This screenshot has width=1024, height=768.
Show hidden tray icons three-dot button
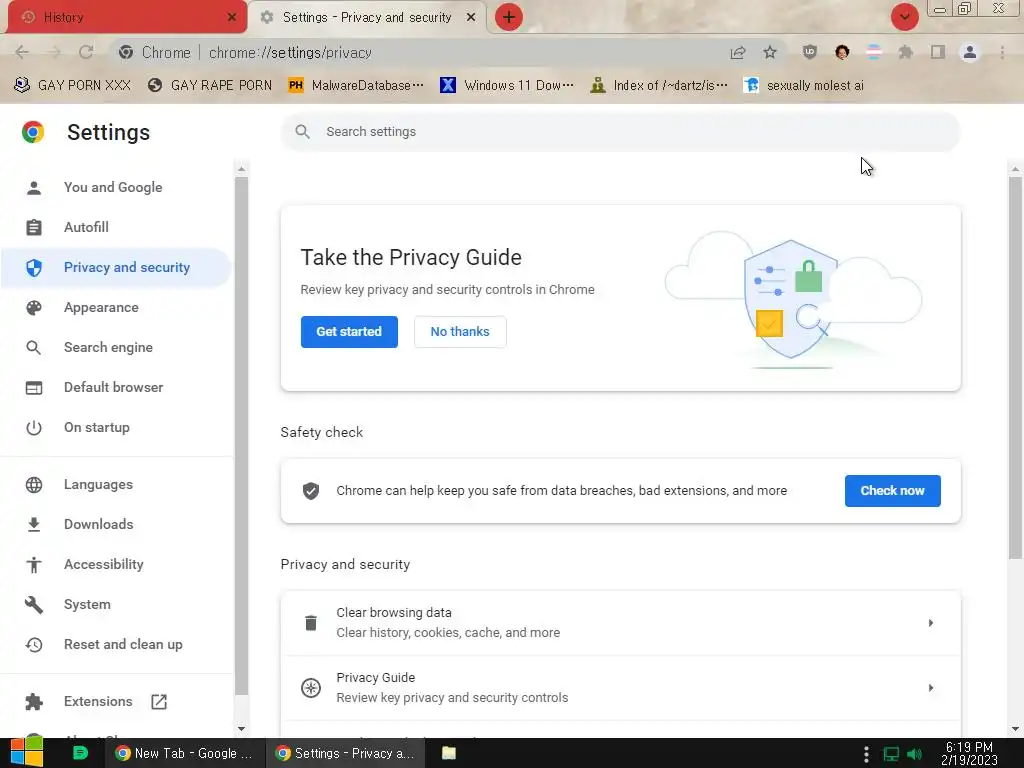click(866, 754)
